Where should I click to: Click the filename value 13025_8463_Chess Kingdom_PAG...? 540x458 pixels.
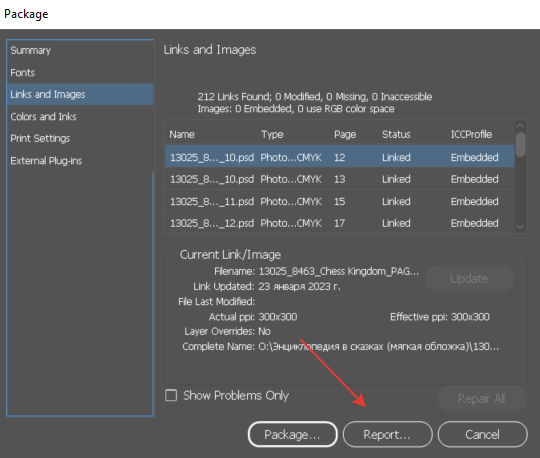[x=339, y=271]
